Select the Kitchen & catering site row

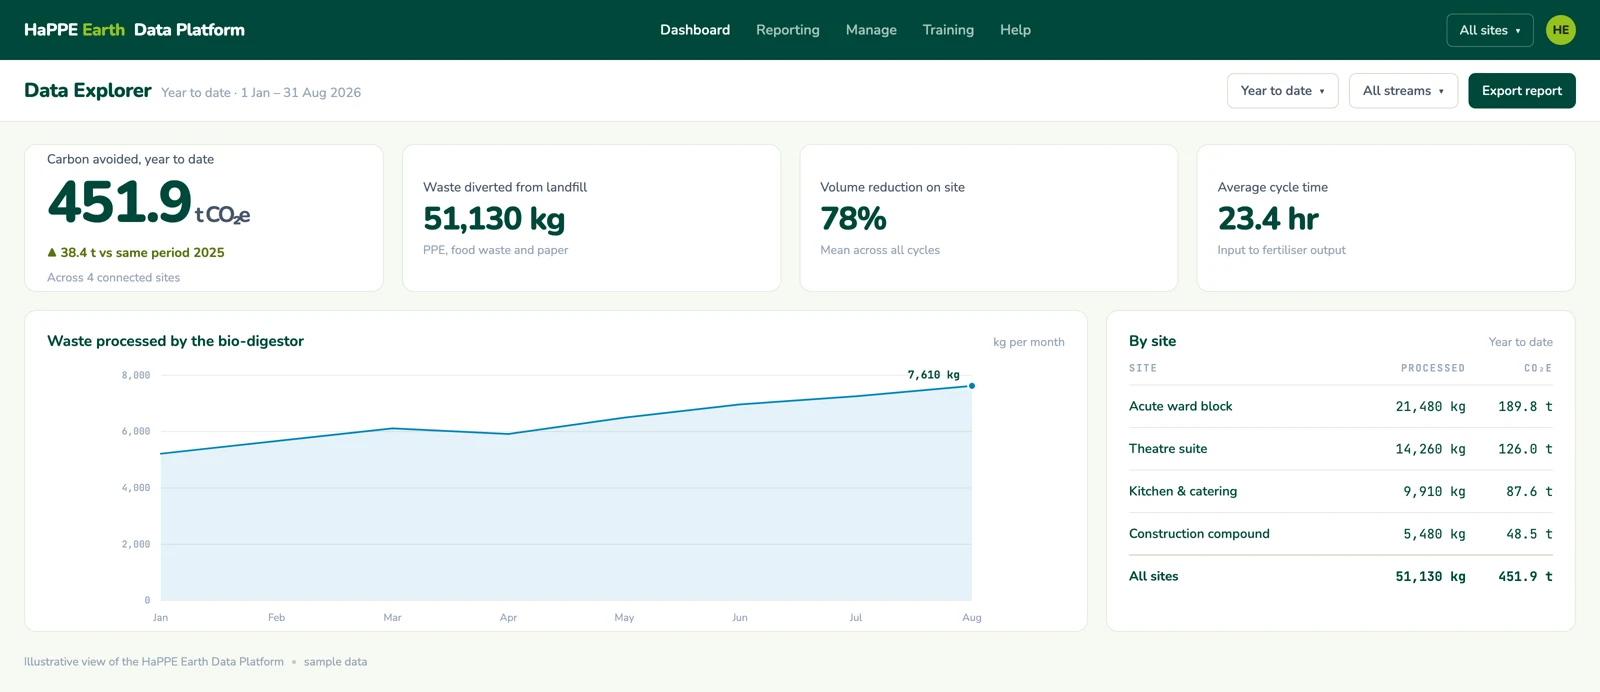pyautogui.click(x=1340, y=491)
